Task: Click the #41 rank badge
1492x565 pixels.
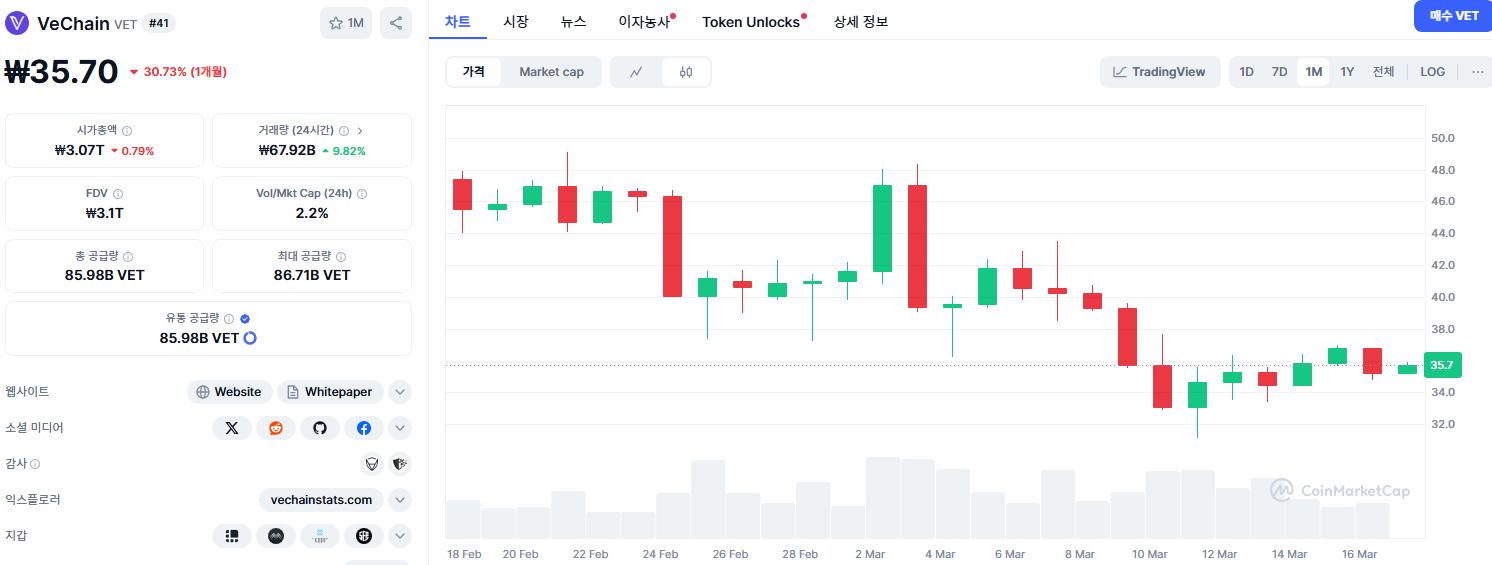Action: pyautogui.click(x=159, y=23)
